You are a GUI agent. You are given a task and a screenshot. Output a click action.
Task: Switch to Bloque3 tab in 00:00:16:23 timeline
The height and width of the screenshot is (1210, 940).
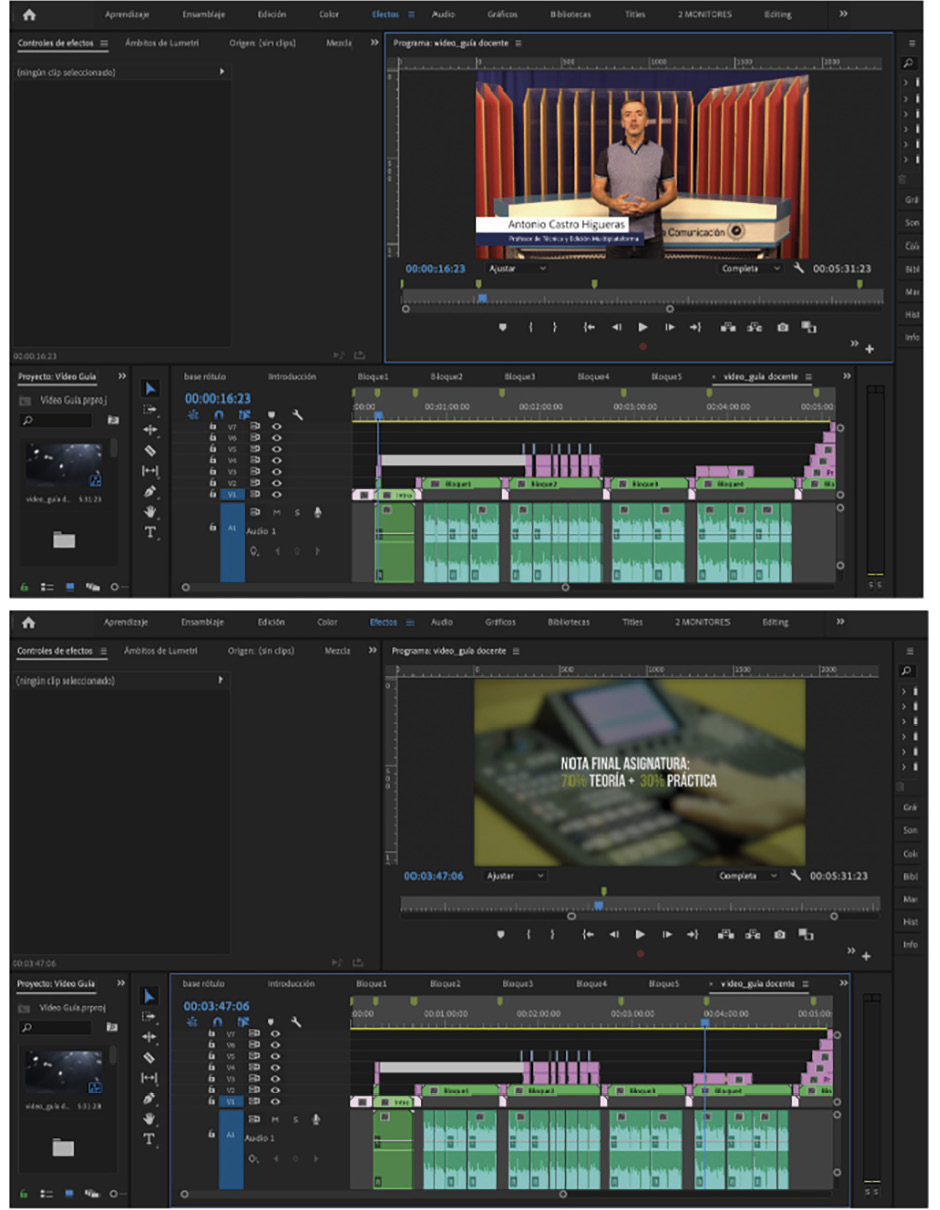(x=519, y=376)
